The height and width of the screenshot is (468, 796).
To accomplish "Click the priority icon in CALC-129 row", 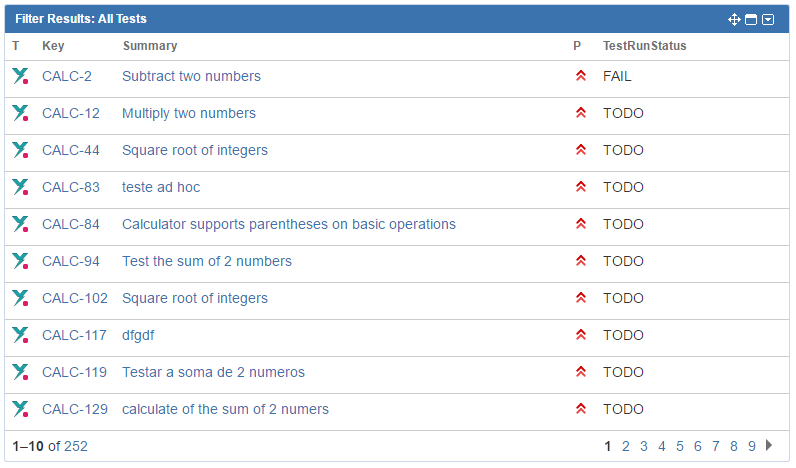I will [581, 409].
